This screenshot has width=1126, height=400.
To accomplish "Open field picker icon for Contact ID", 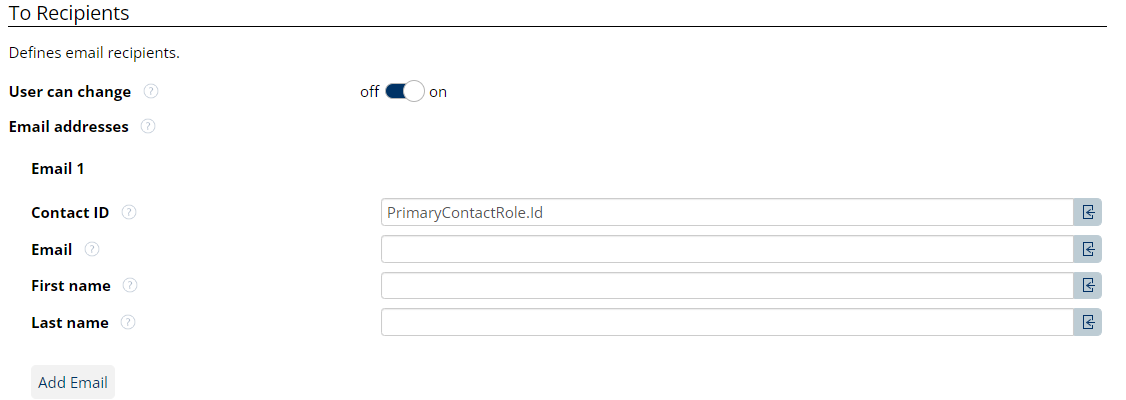I will tap(1088, 213).
